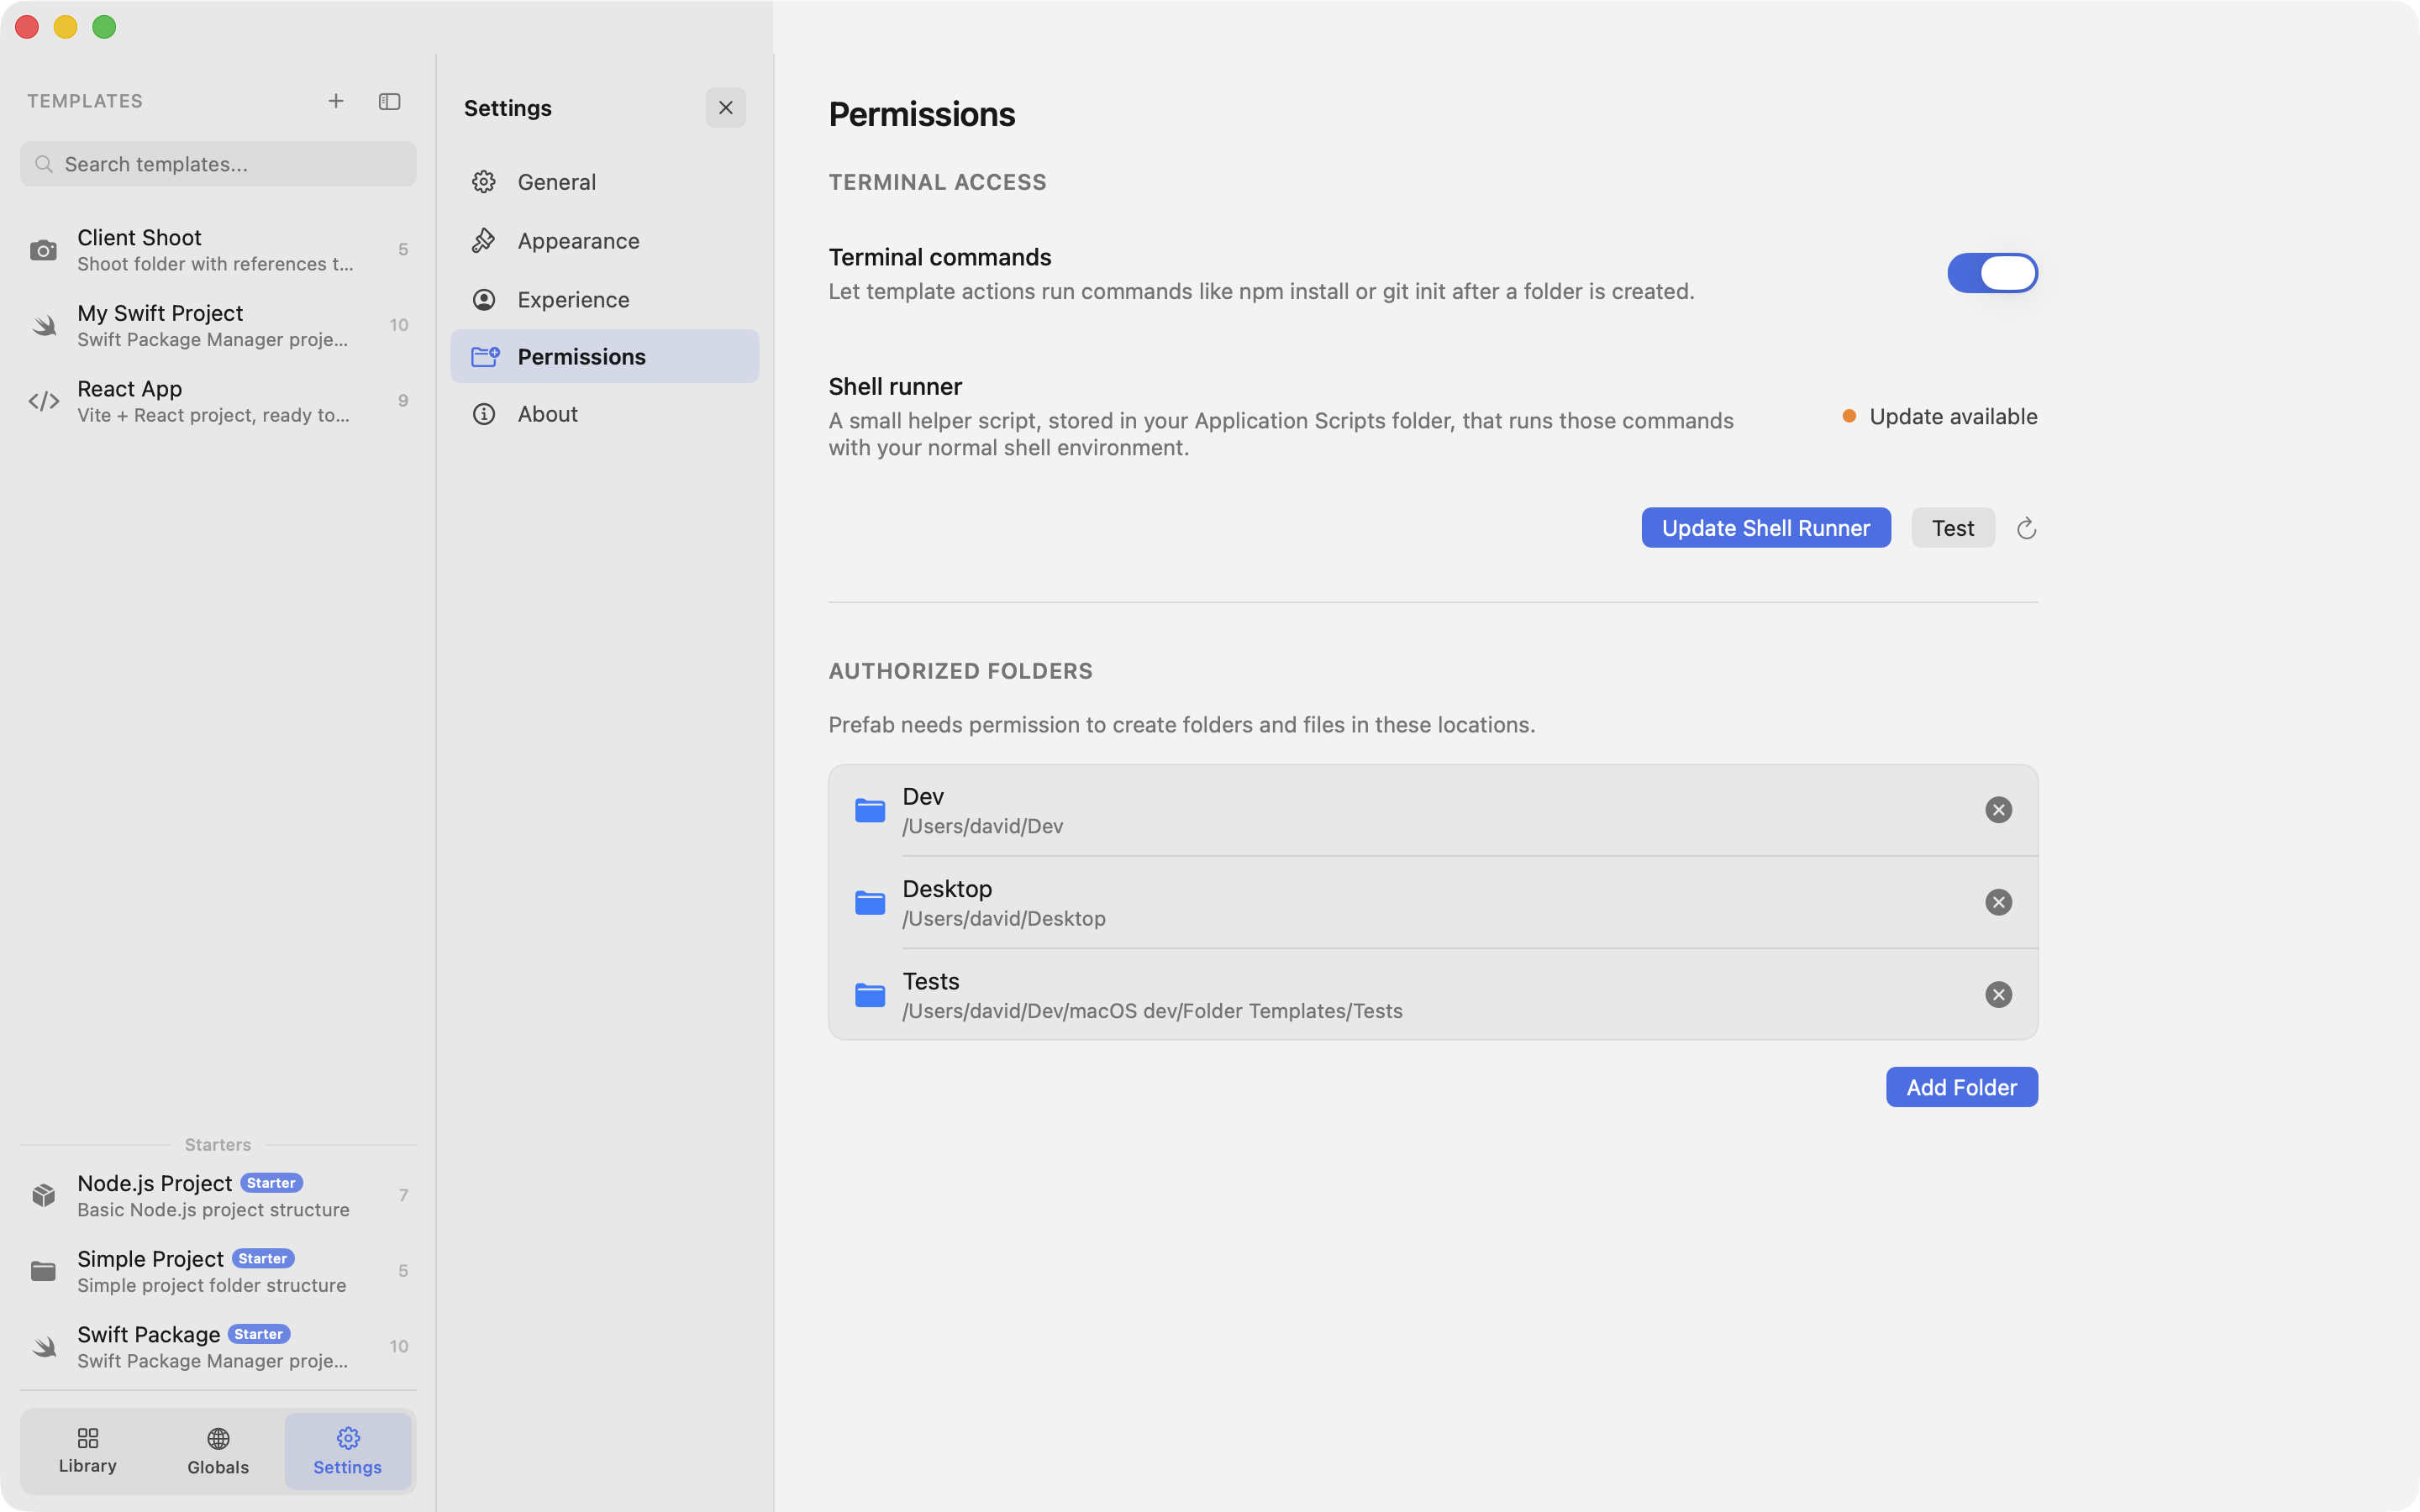Remove the Dev authorized folder

(1998, 810)
